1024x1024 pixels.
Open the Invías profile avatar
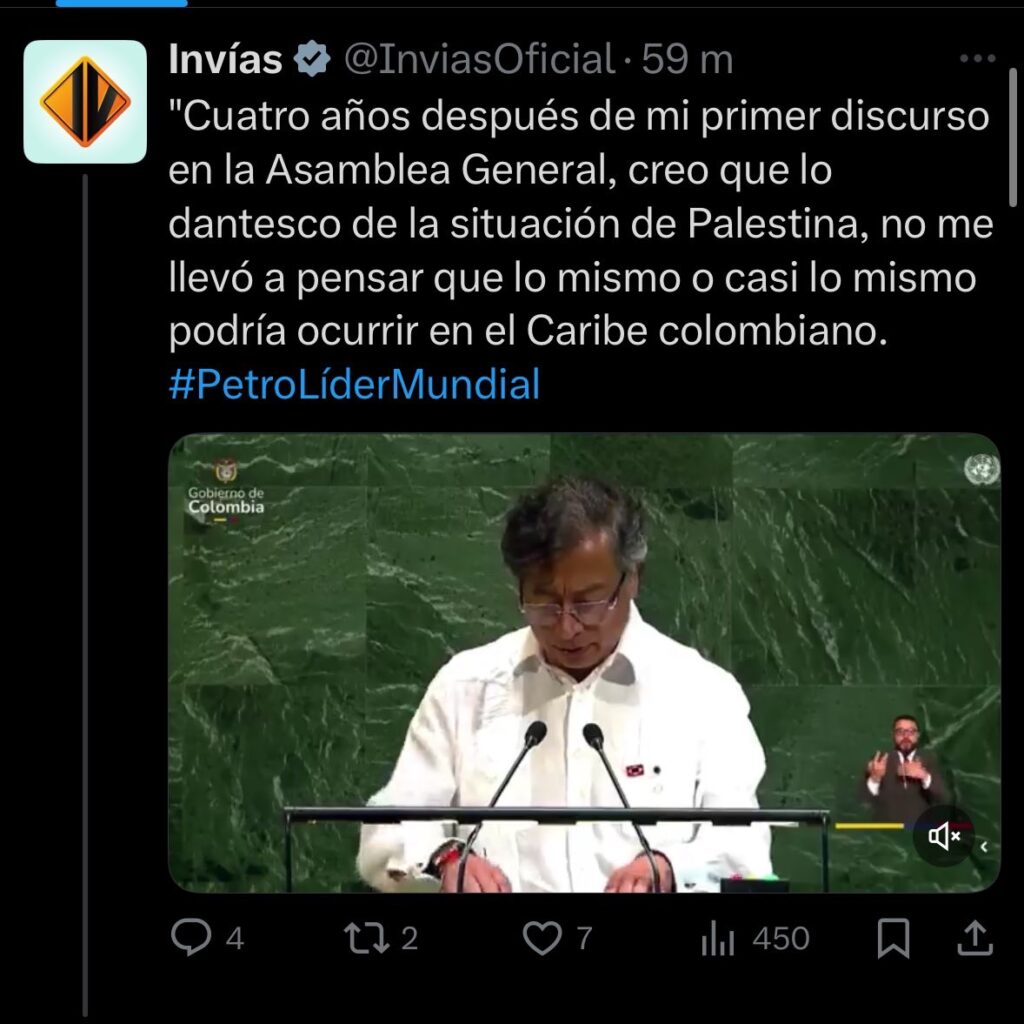85,101
